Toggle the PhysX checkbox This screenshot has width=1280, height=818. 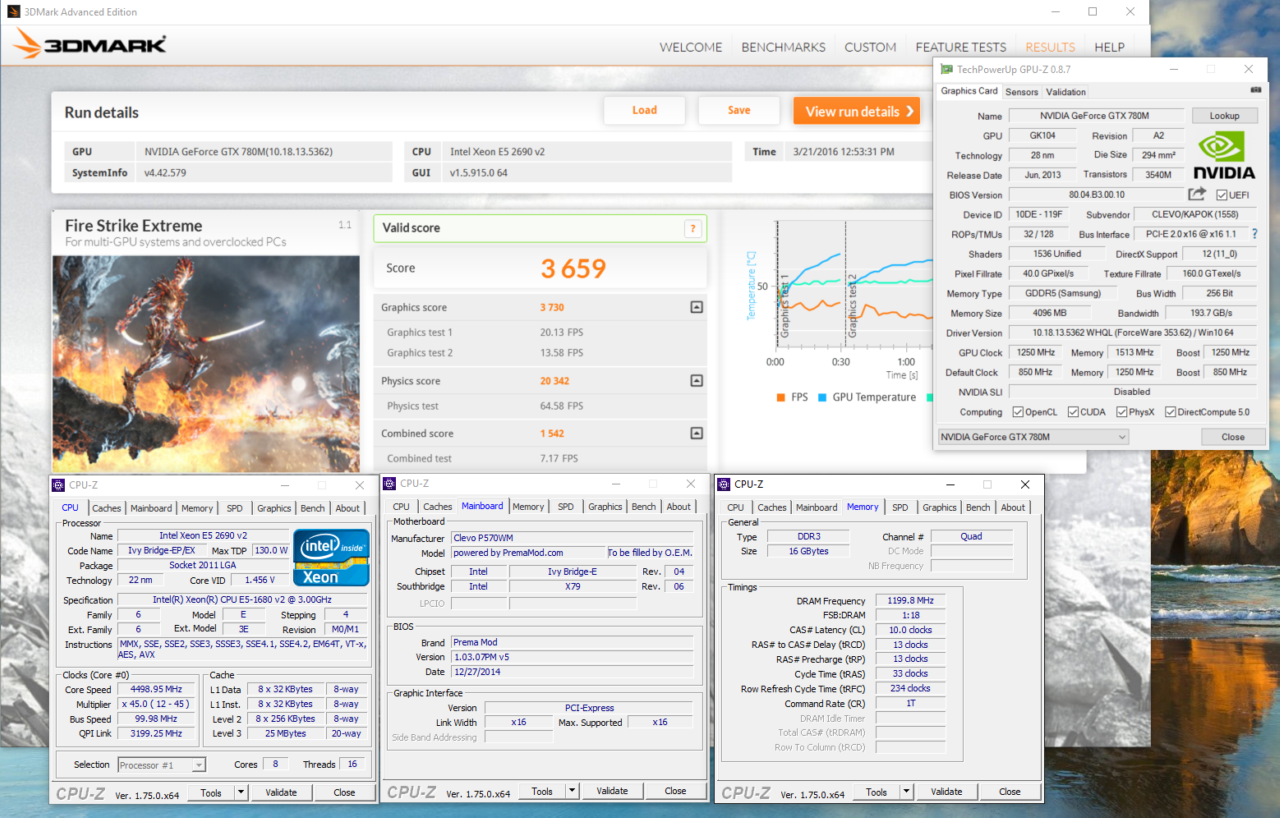(1122, 412)
